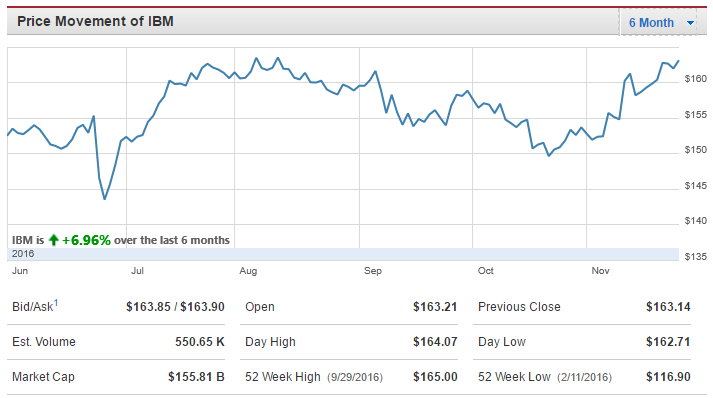This screenshot has height=398, width=713.
Task: Click the Day Low value $162.71
Action: pos(668,342)
